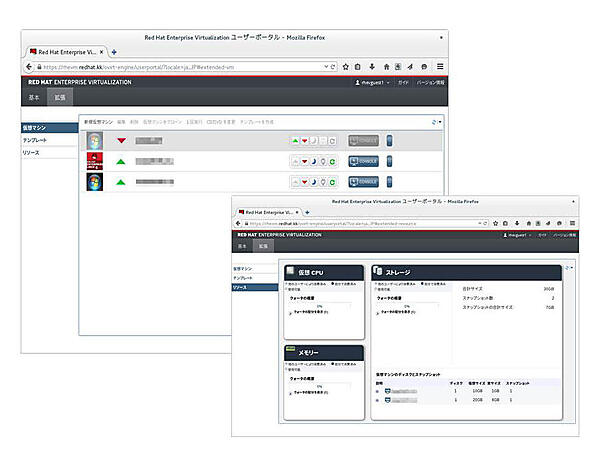Viewport: 600px width, 467px height.
Task: Click the greyed CONSOLE button on stopped VM
Action: coord(364,141)
